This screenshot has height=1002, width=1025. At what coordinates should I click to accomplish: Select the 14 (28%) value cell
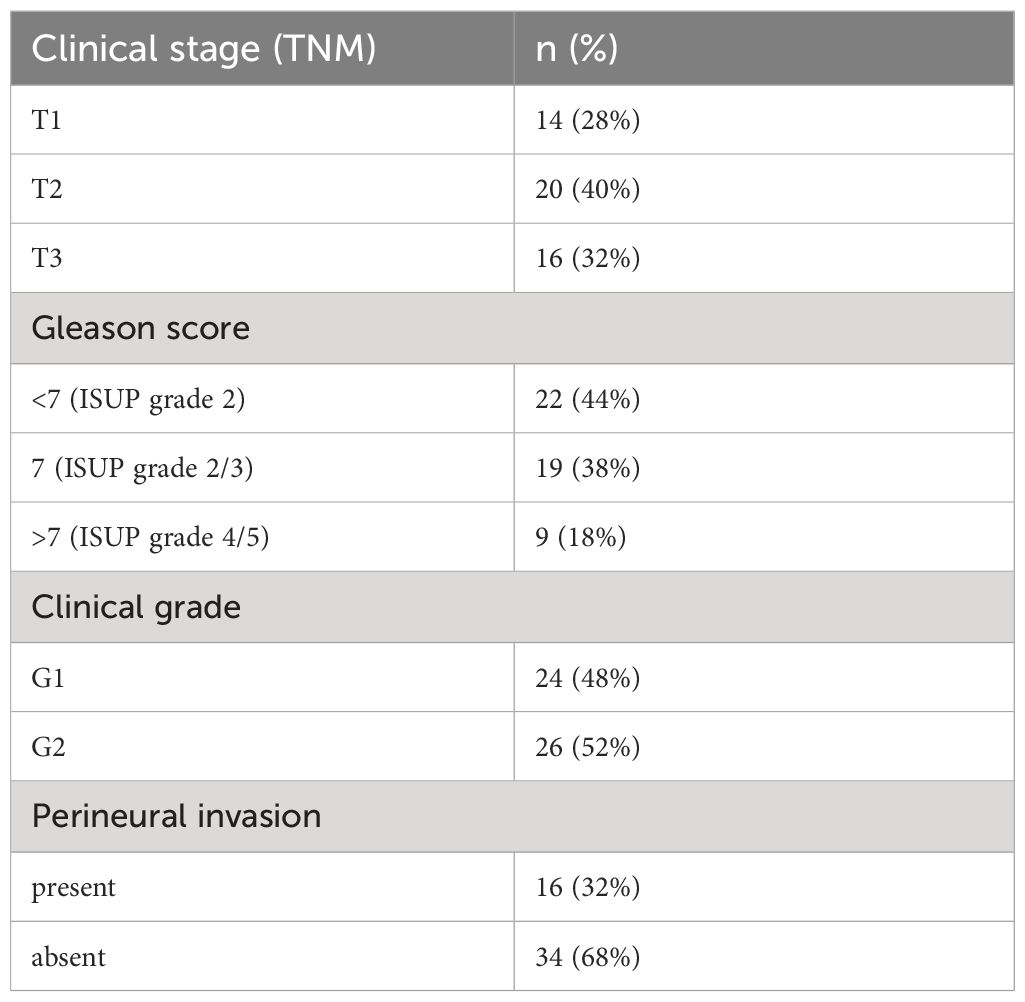(x=764, y=120)
